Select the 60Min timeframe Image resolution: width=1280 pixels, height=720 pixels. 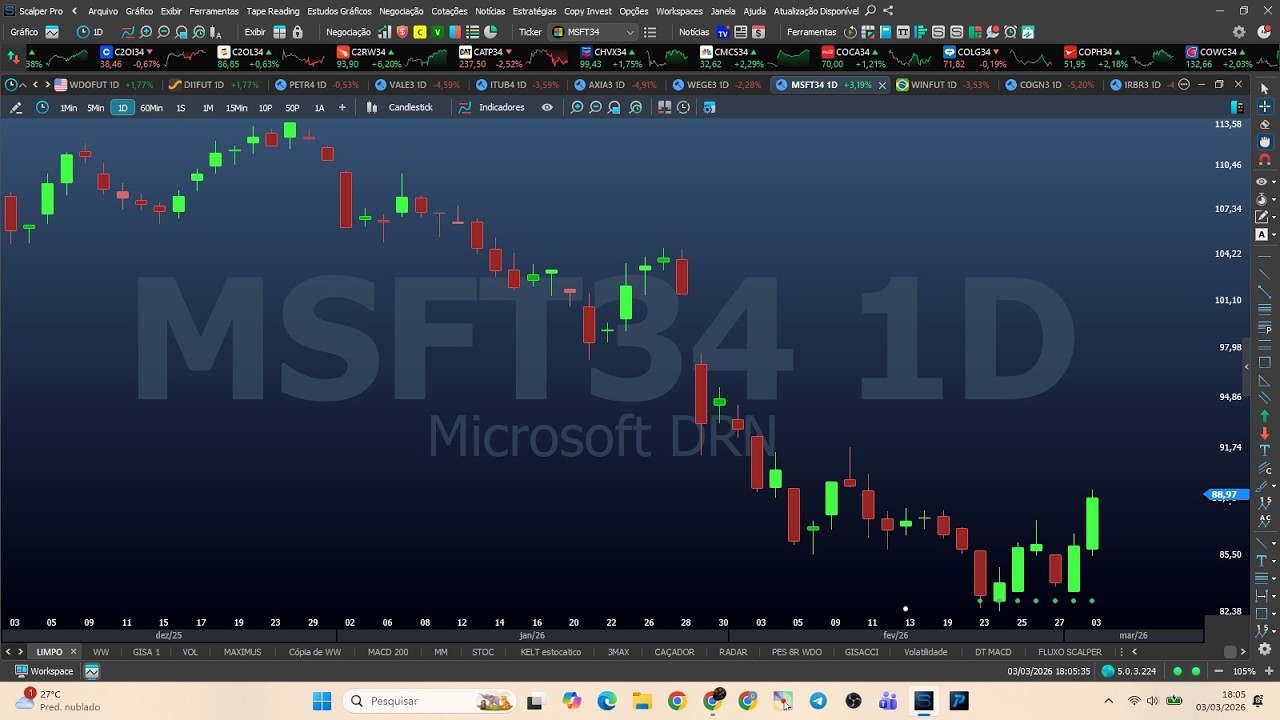click(151, 107)
